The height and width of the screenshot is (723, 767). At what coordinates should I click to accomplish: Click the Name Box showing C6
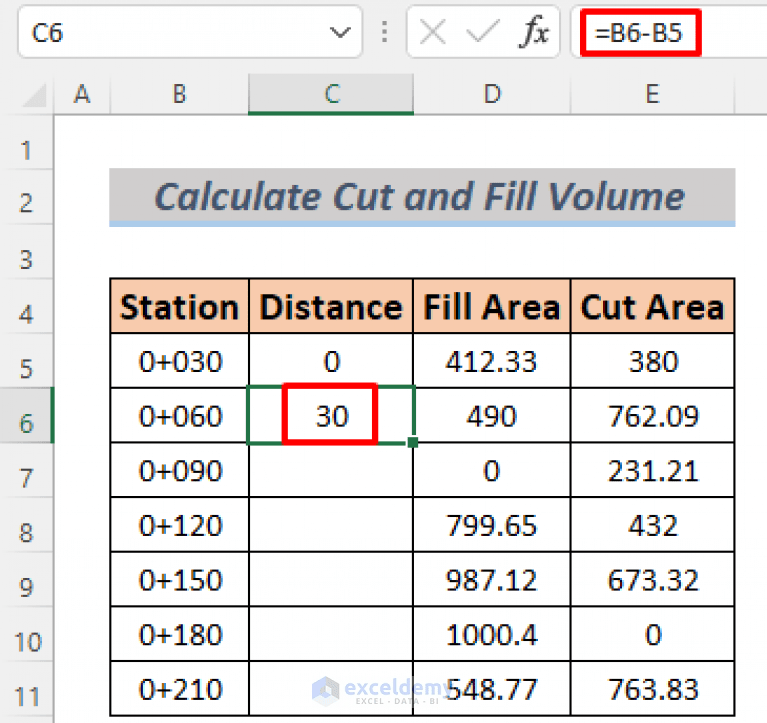click(x=190, y=32)
